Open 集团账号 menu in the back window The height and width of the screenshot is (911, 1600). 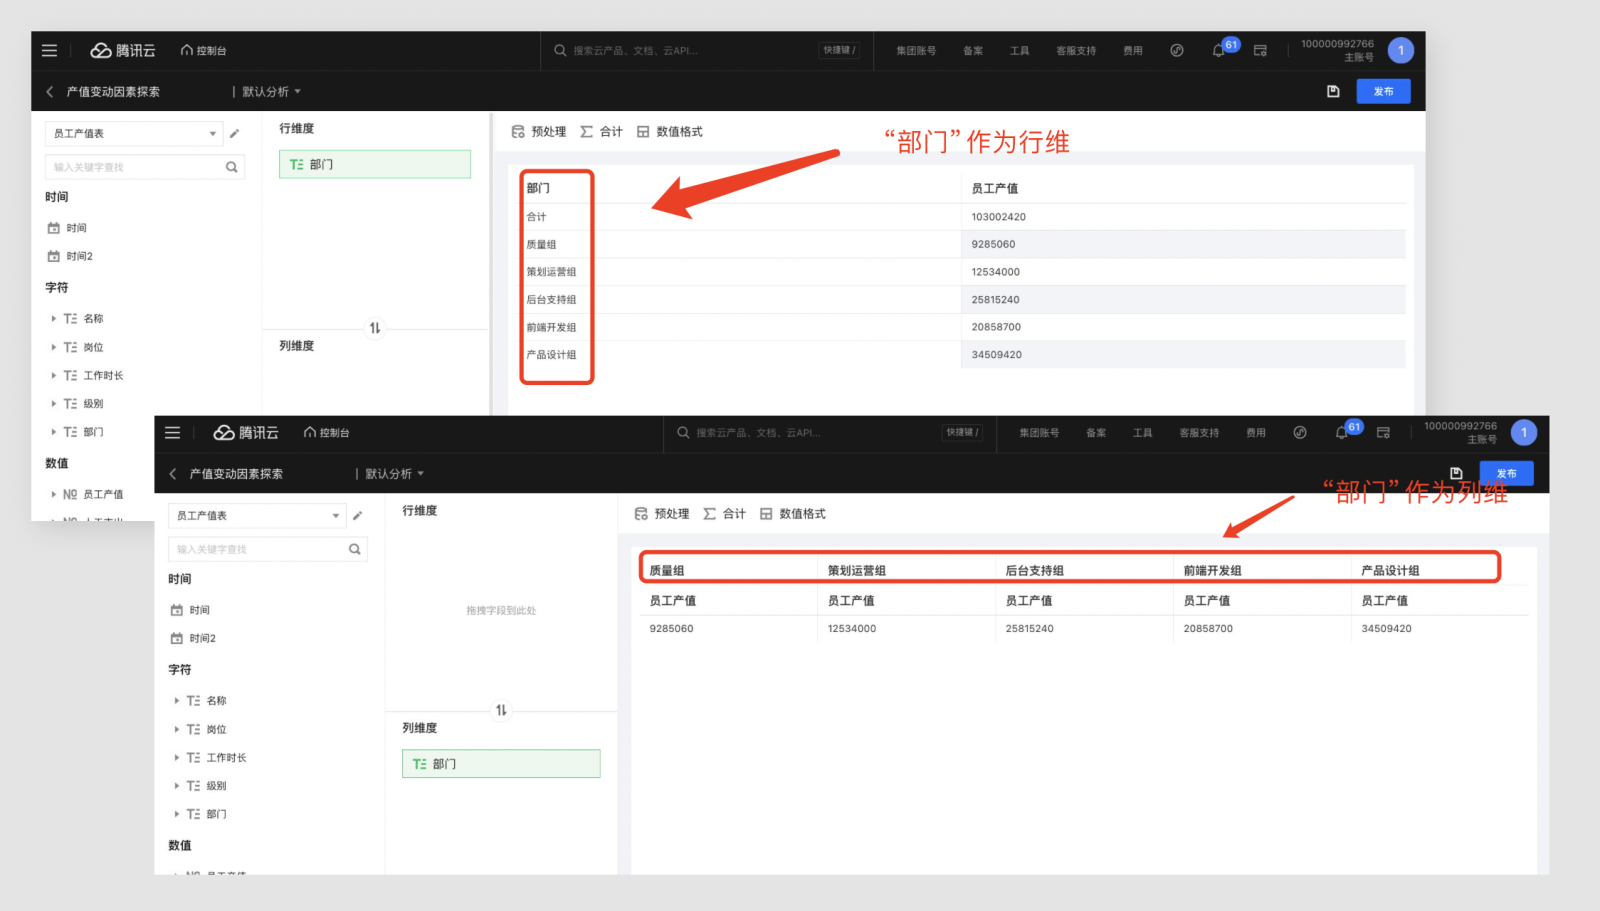pos(916,51)
